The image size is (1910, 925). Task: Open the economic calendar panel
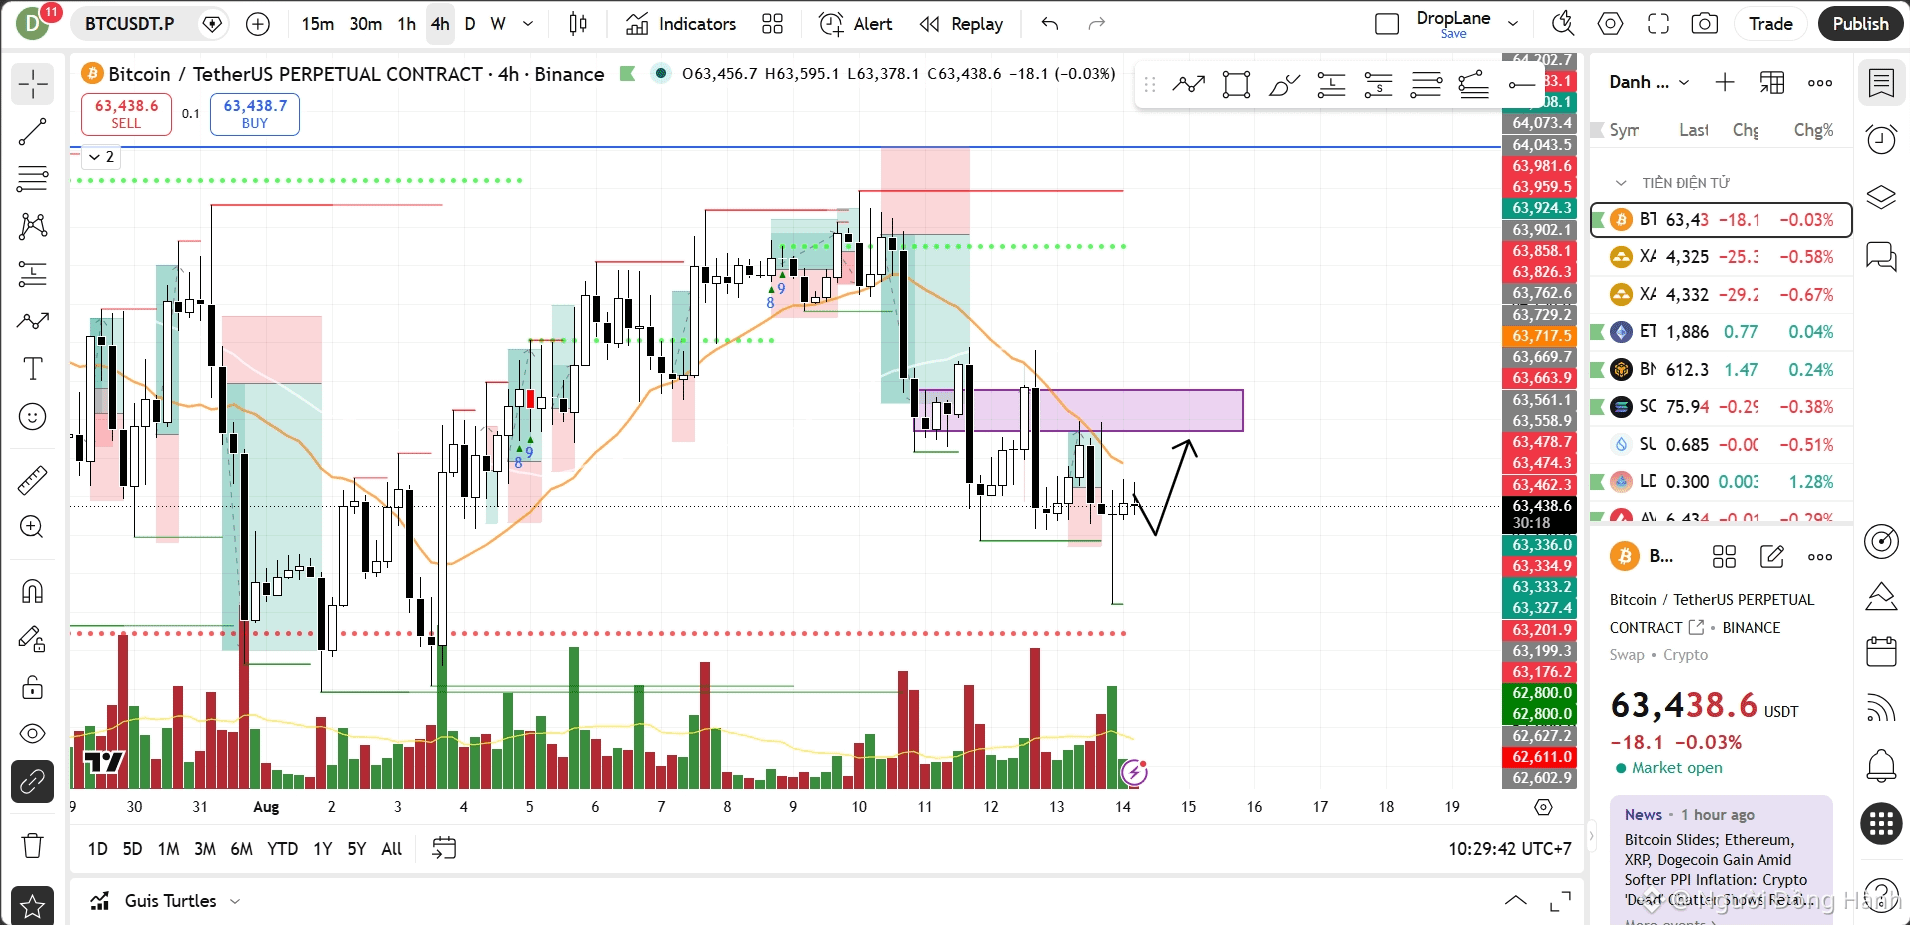[x=1881, y=651]
